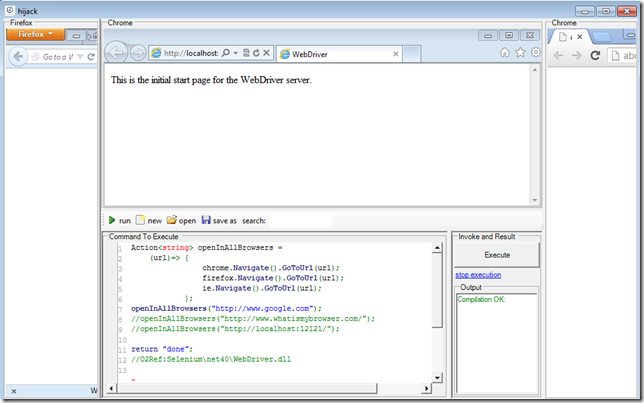The image size is (644, 403).
Task: Click the IE forward navigation arrow
Action: [138, 52]
